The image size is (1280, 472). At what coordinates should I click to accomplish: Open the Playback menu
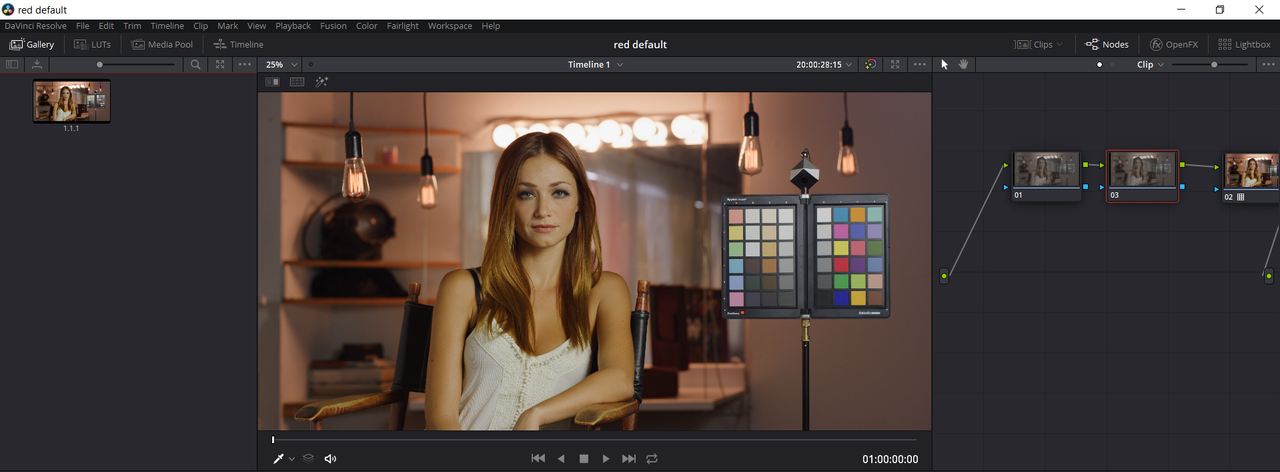[x=293, y=26]
